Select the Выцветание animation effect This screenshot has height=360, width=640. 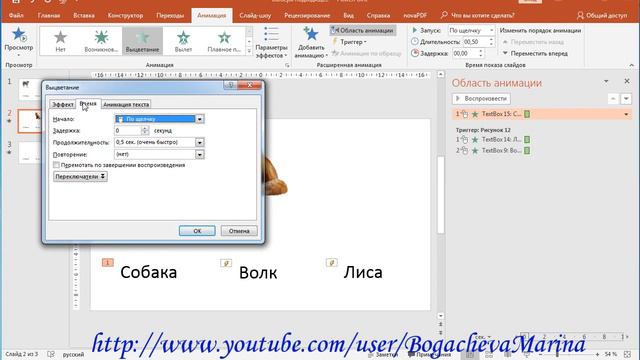[x=142, y=41]
